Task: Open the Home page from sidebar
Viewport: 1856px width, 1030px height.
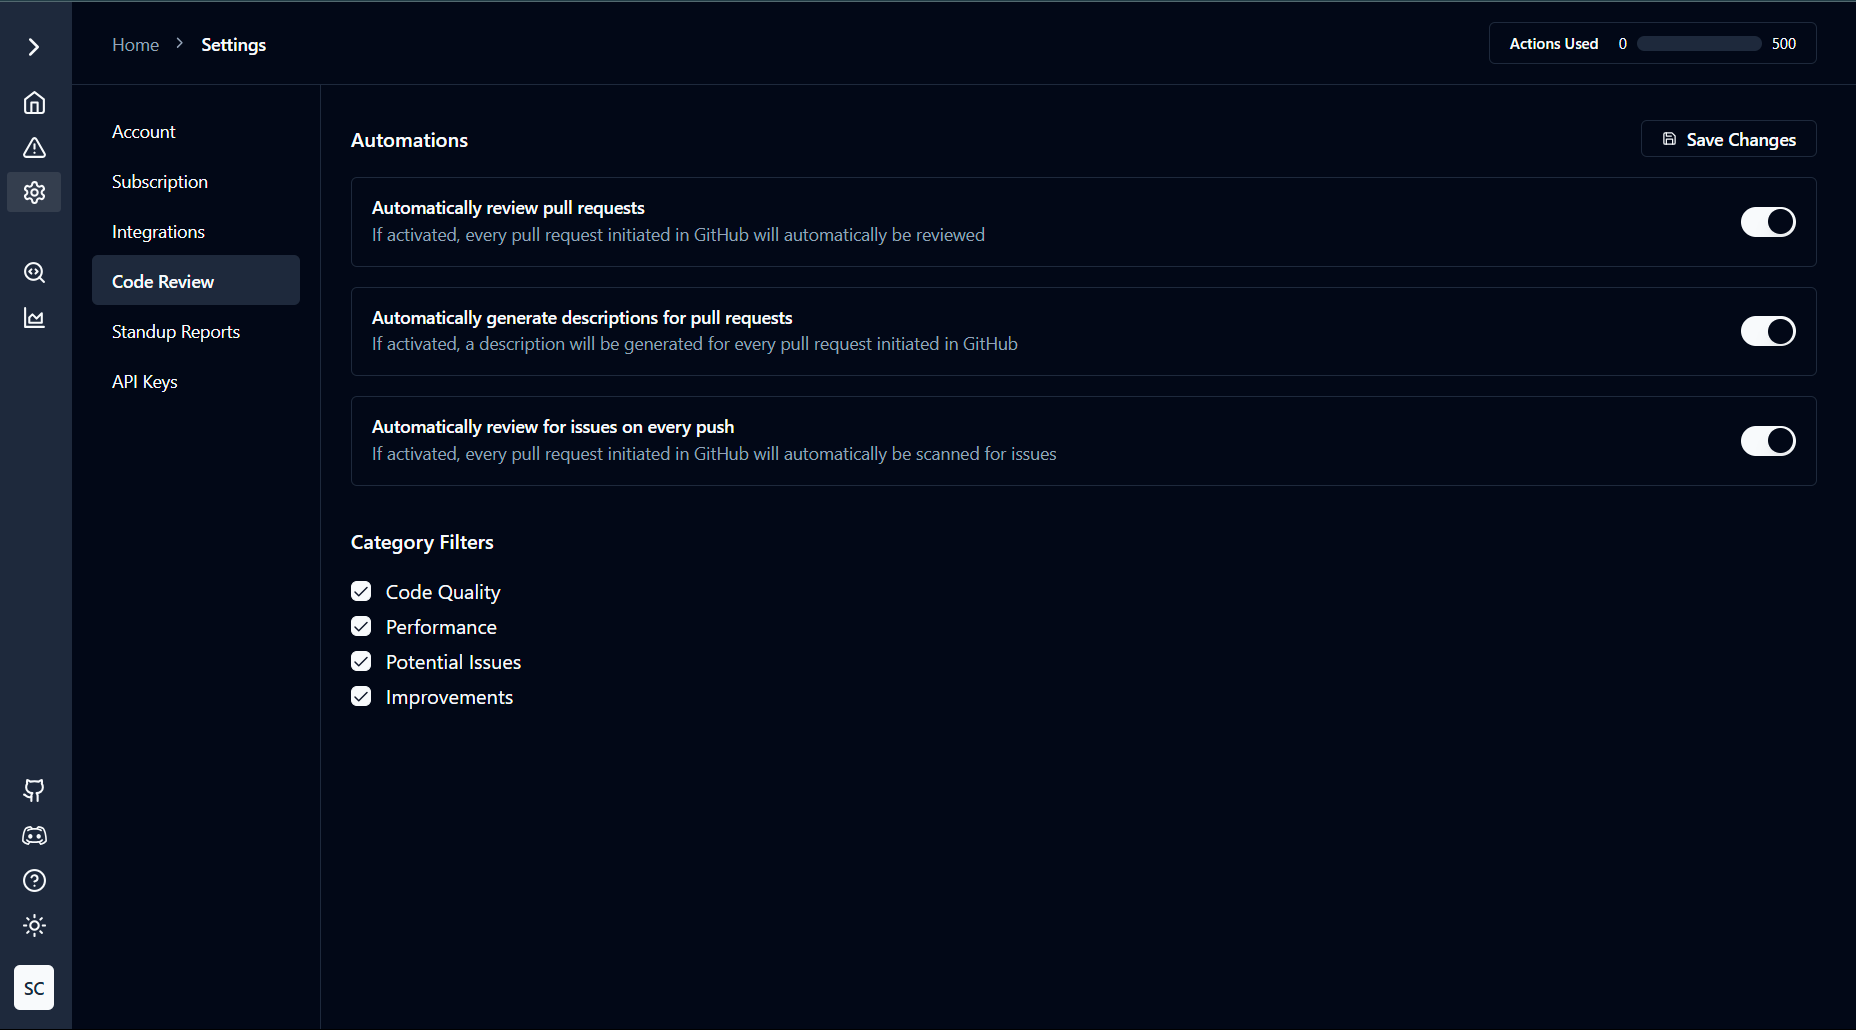Action: (34, 102)
